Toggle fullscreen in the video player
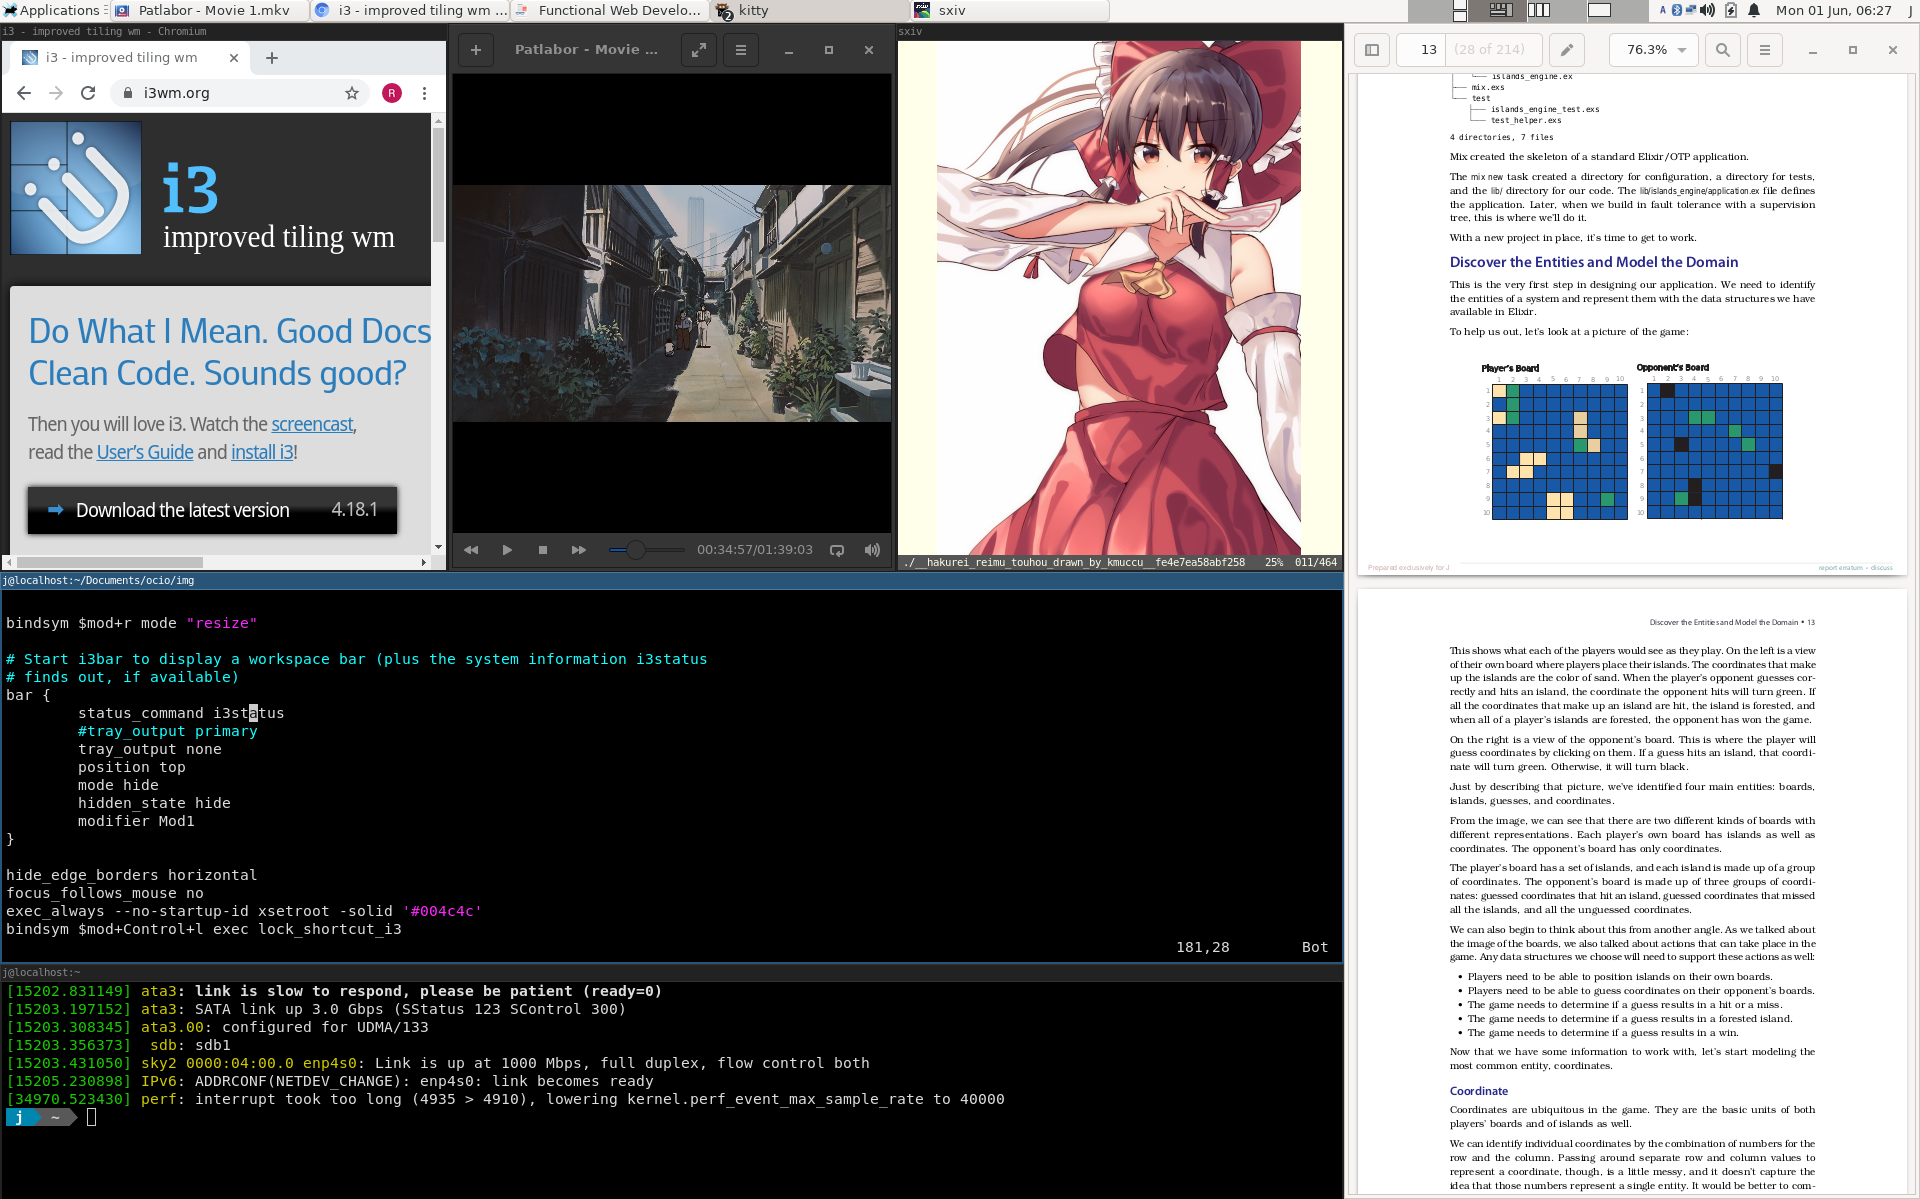 coord(699,50)
